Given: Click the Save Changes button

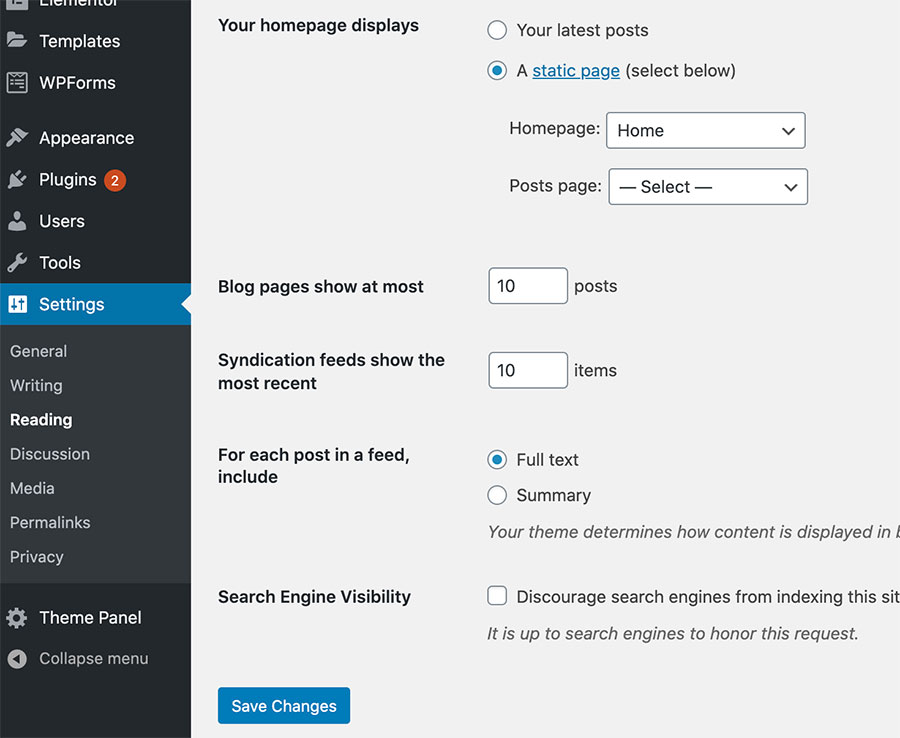Looking at the screenshot, I should (284, 705).
